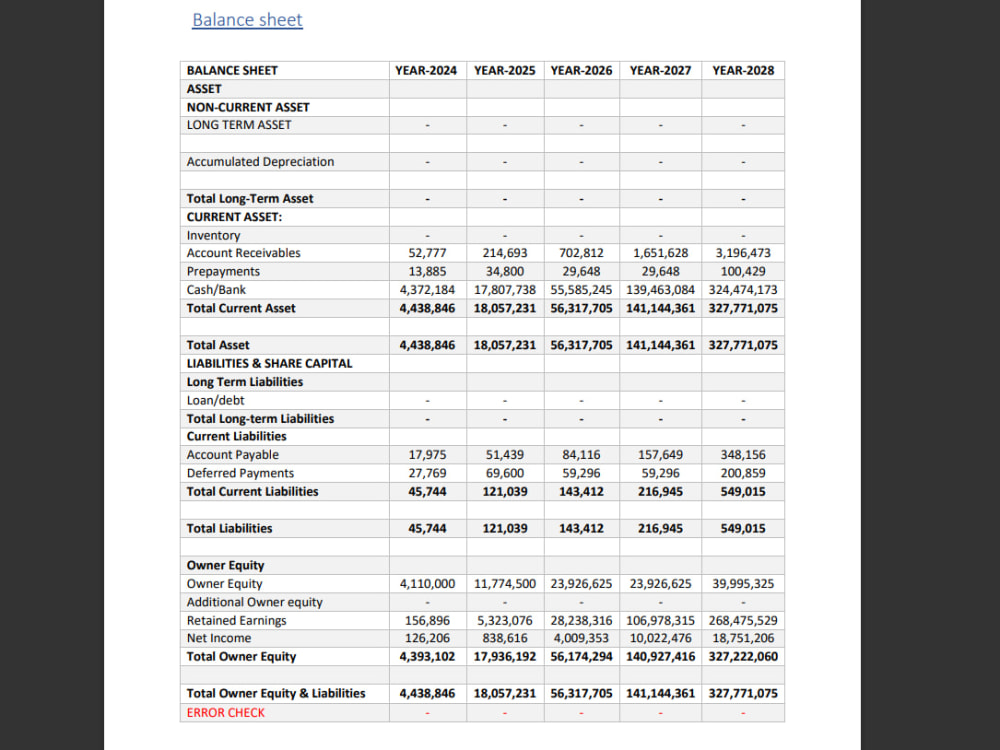Viewport: 1000px width, 750px height.
Task: Click Account Receivables value 52,777
Action: point(427,253)
